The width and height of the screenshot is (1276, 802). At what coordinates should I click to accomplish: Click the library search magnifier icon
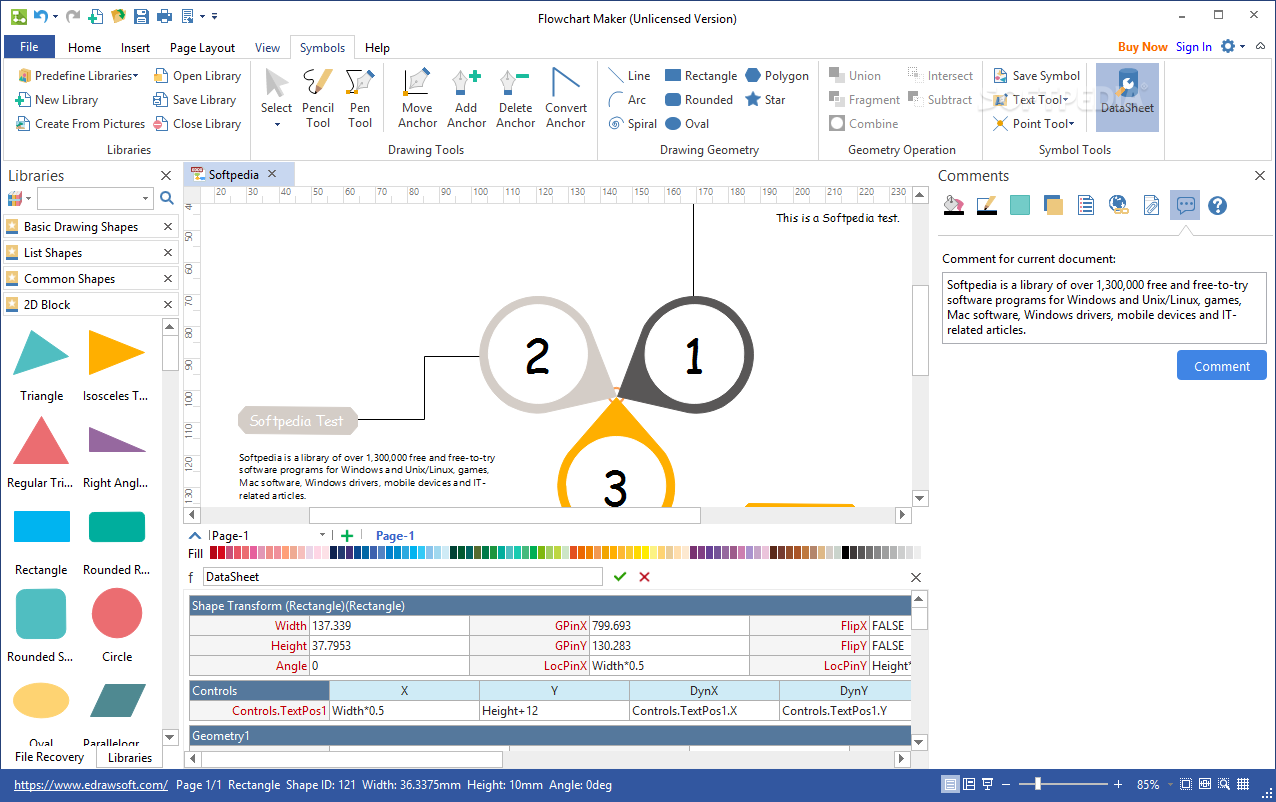click(x=167, y=198)
